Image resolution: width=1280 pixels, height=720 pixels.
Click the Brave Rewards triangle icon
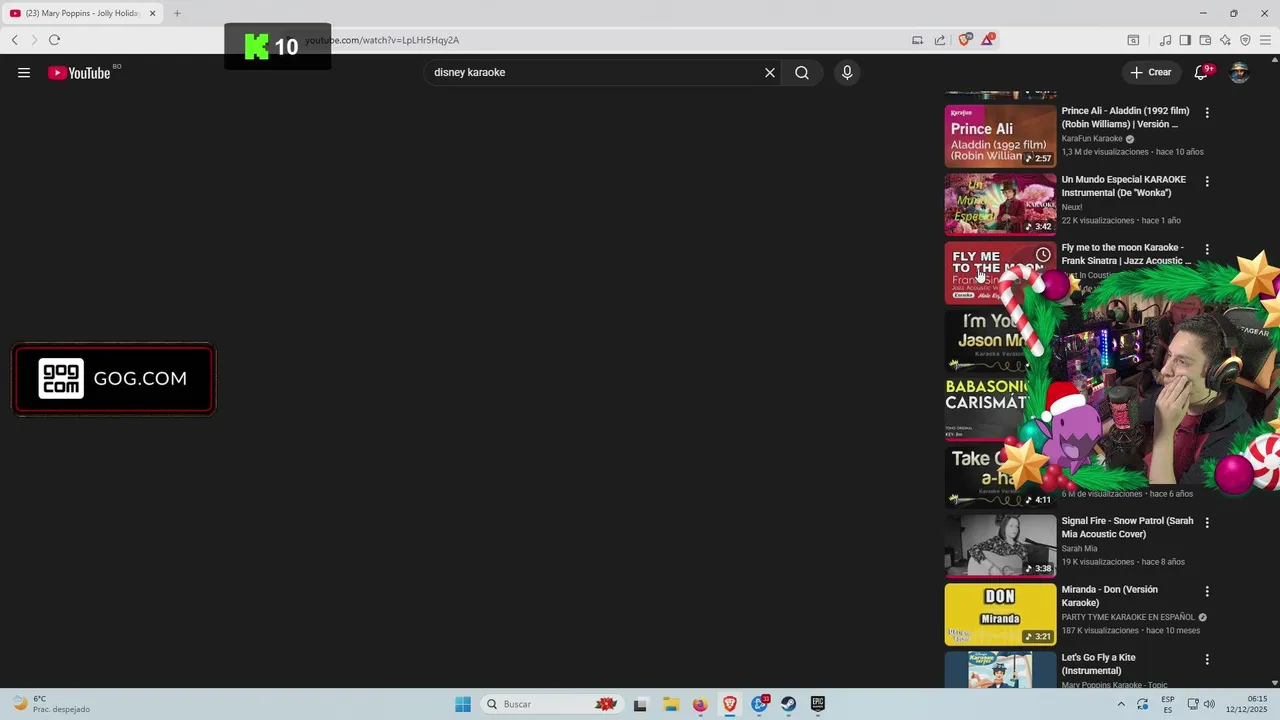click(988, 39)
